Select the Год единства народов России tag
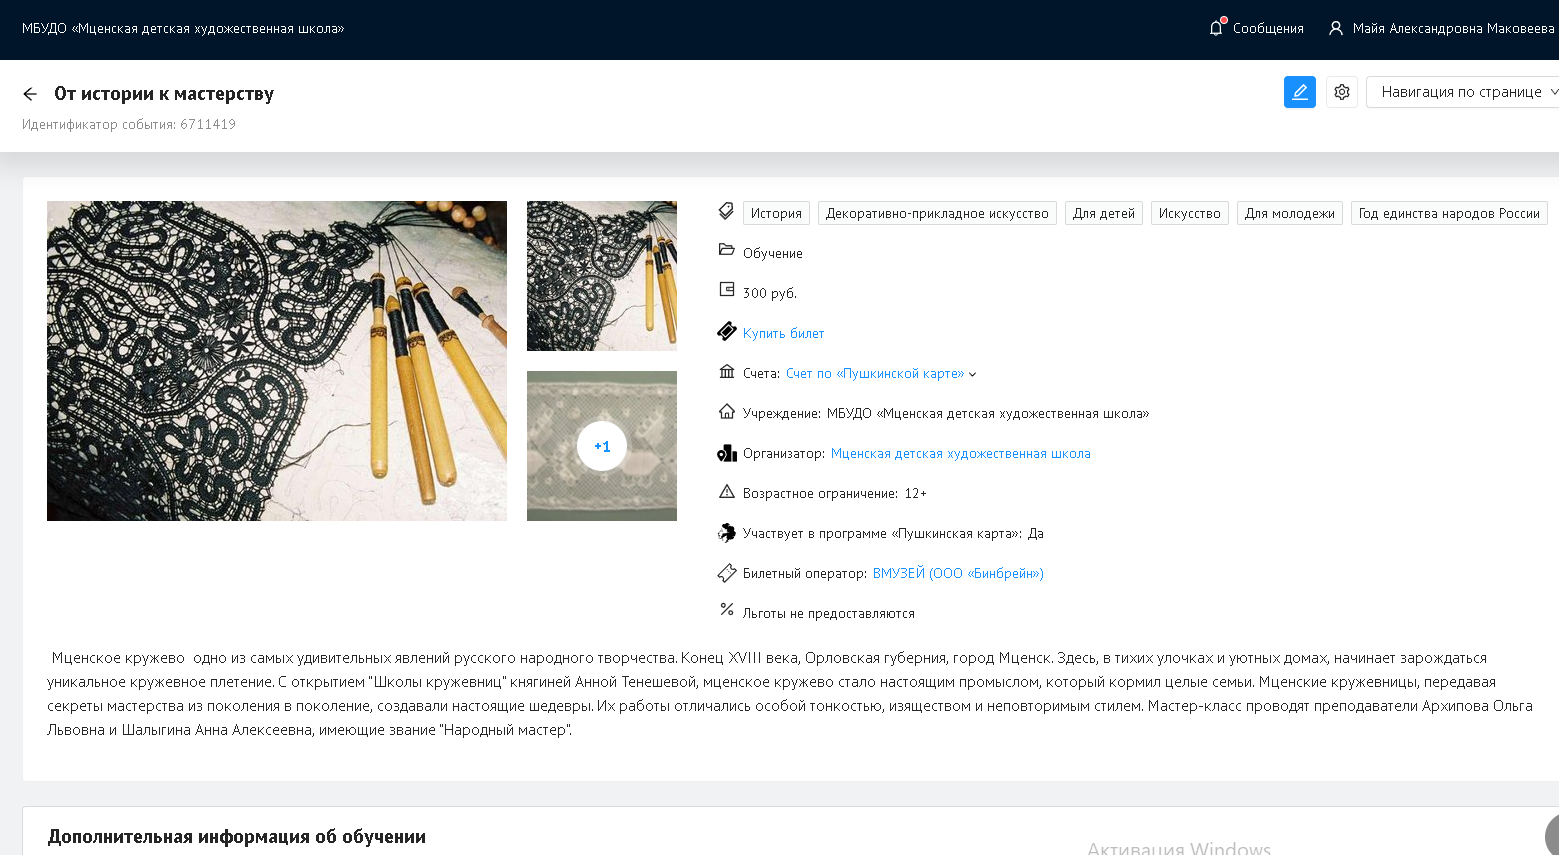The image size is (1559, 855). tap(1448, 213)
